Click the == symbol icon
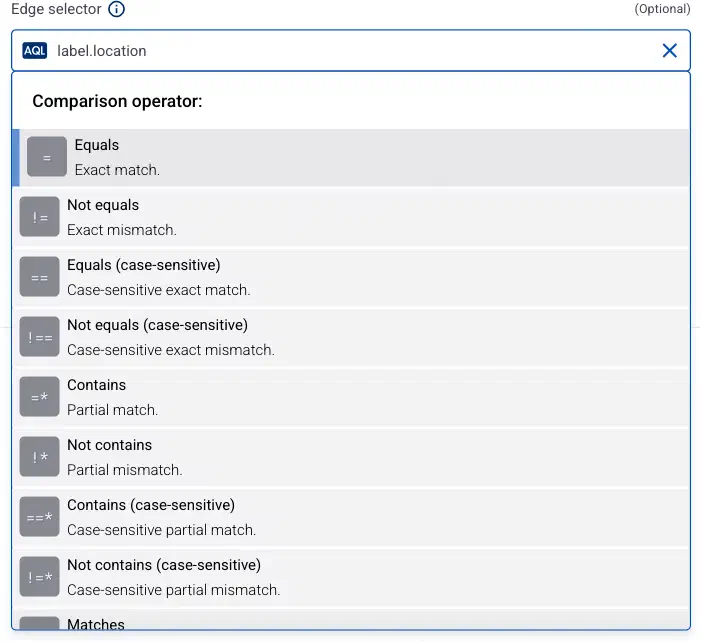Image resolution: width=702 pixels, height=643 pixels. [x=39, y=277]
